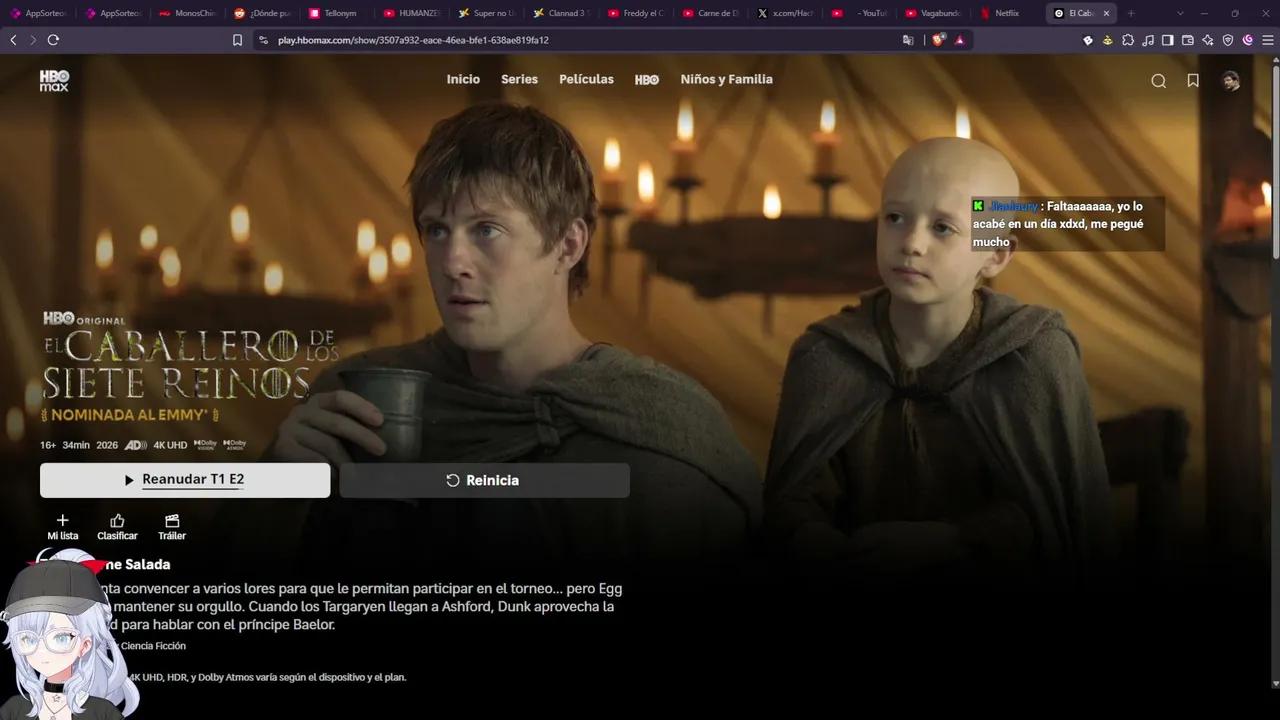Screen dimensions: 1280x720
Task: Open the media playlist music note icon
Action: click(x=1148, y=40)
